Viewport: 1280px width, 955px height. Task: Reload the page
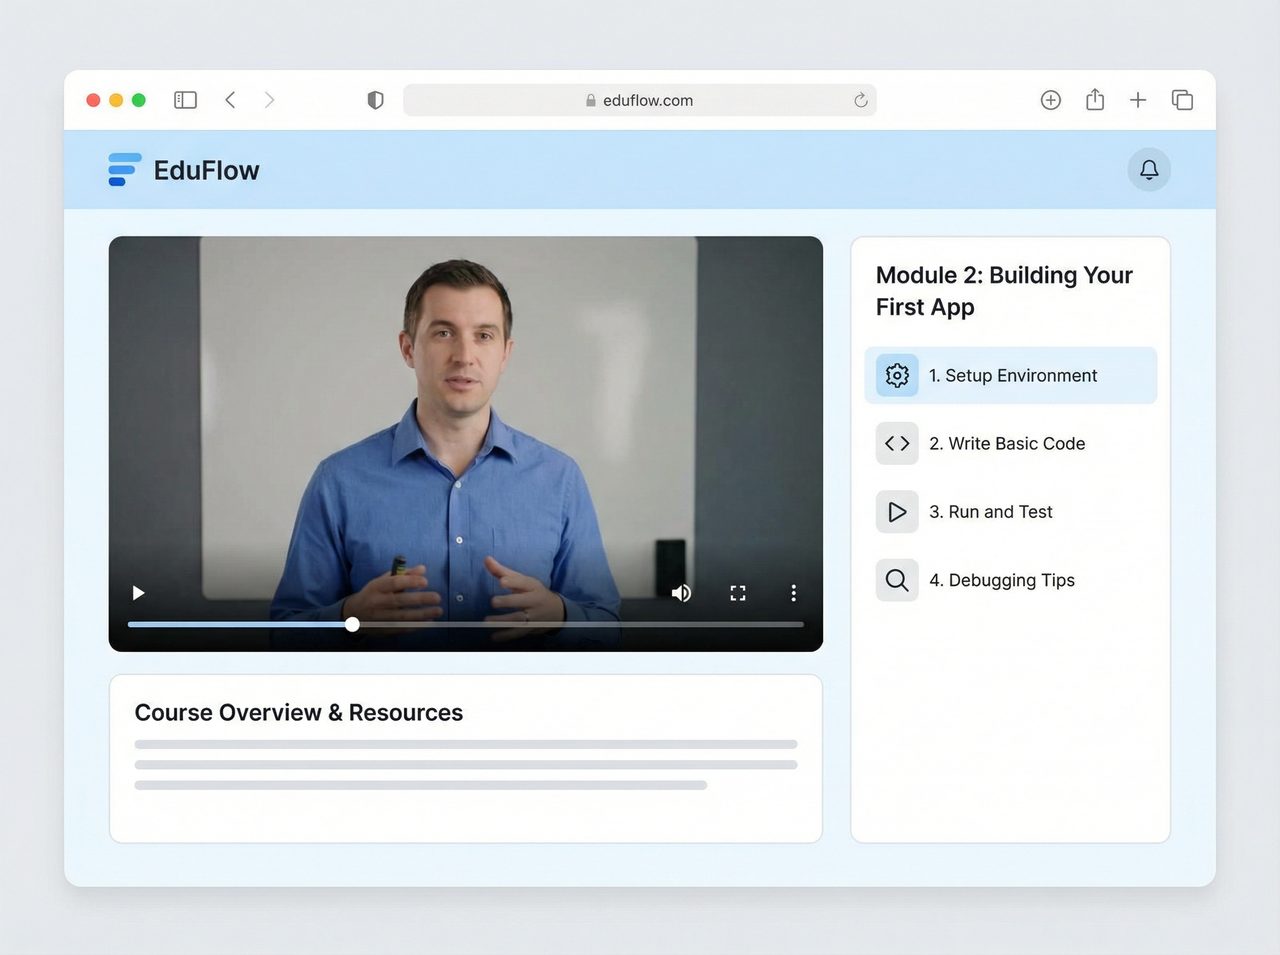click(860, 100)
